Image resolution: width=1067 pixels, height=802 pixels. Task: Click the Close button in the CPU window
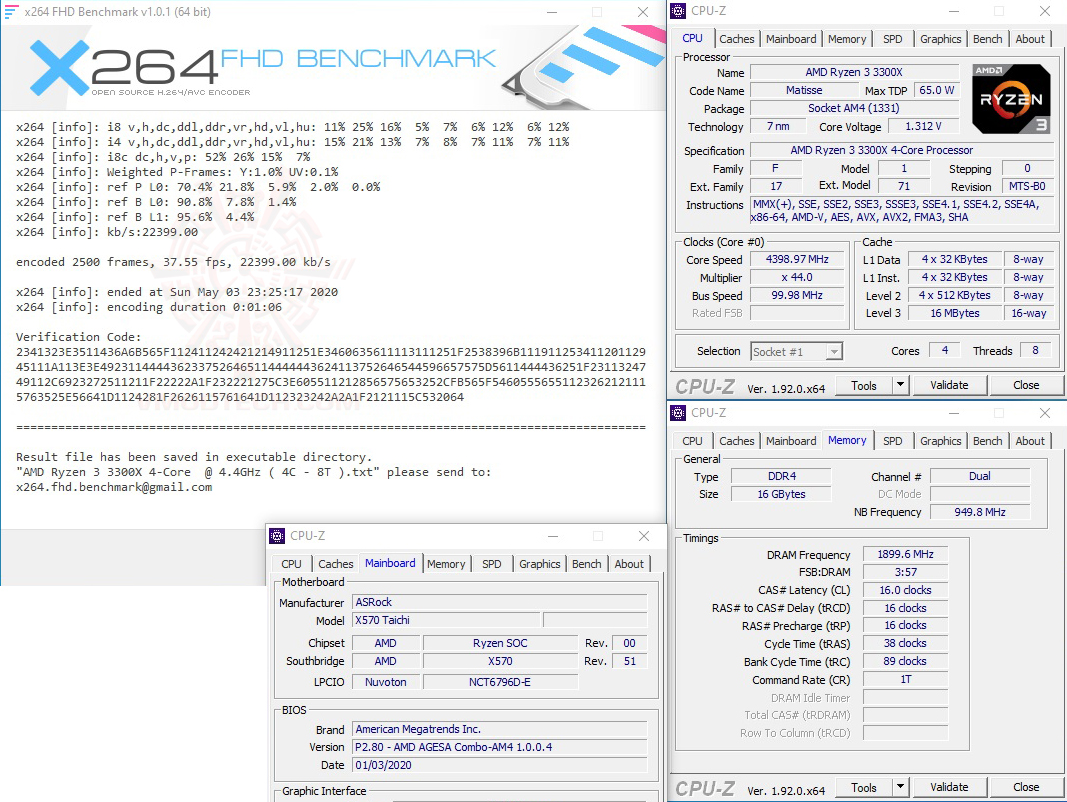click(1025, 385)
